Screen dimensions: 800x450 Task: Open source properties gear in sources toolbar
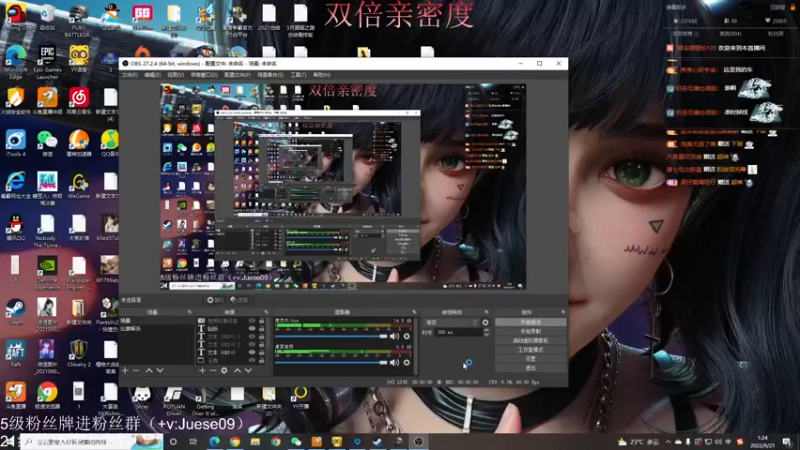tap(224, 370)
